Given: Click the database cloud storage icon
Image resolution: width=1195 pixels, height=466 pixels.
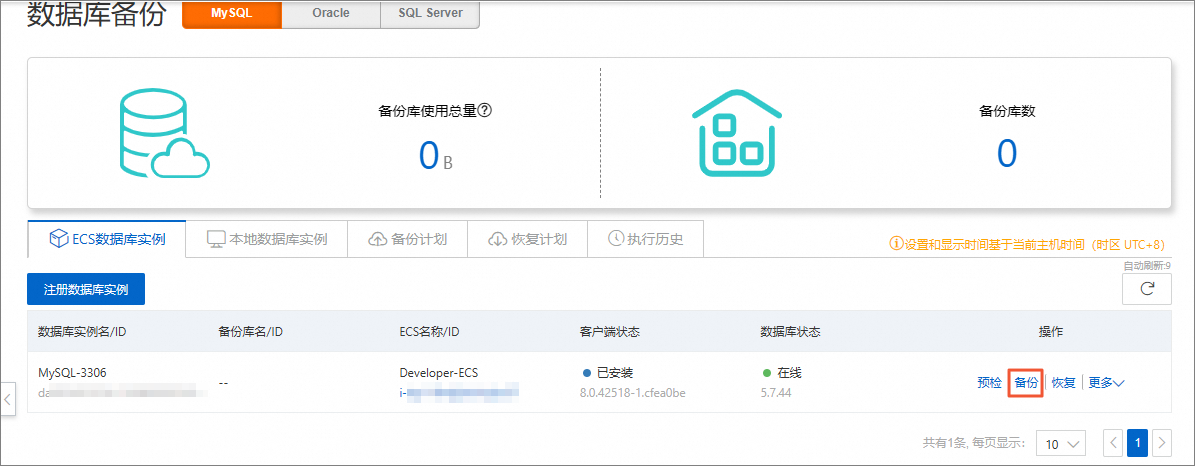Looking at the screenshot, I should [x=163, y=135].
